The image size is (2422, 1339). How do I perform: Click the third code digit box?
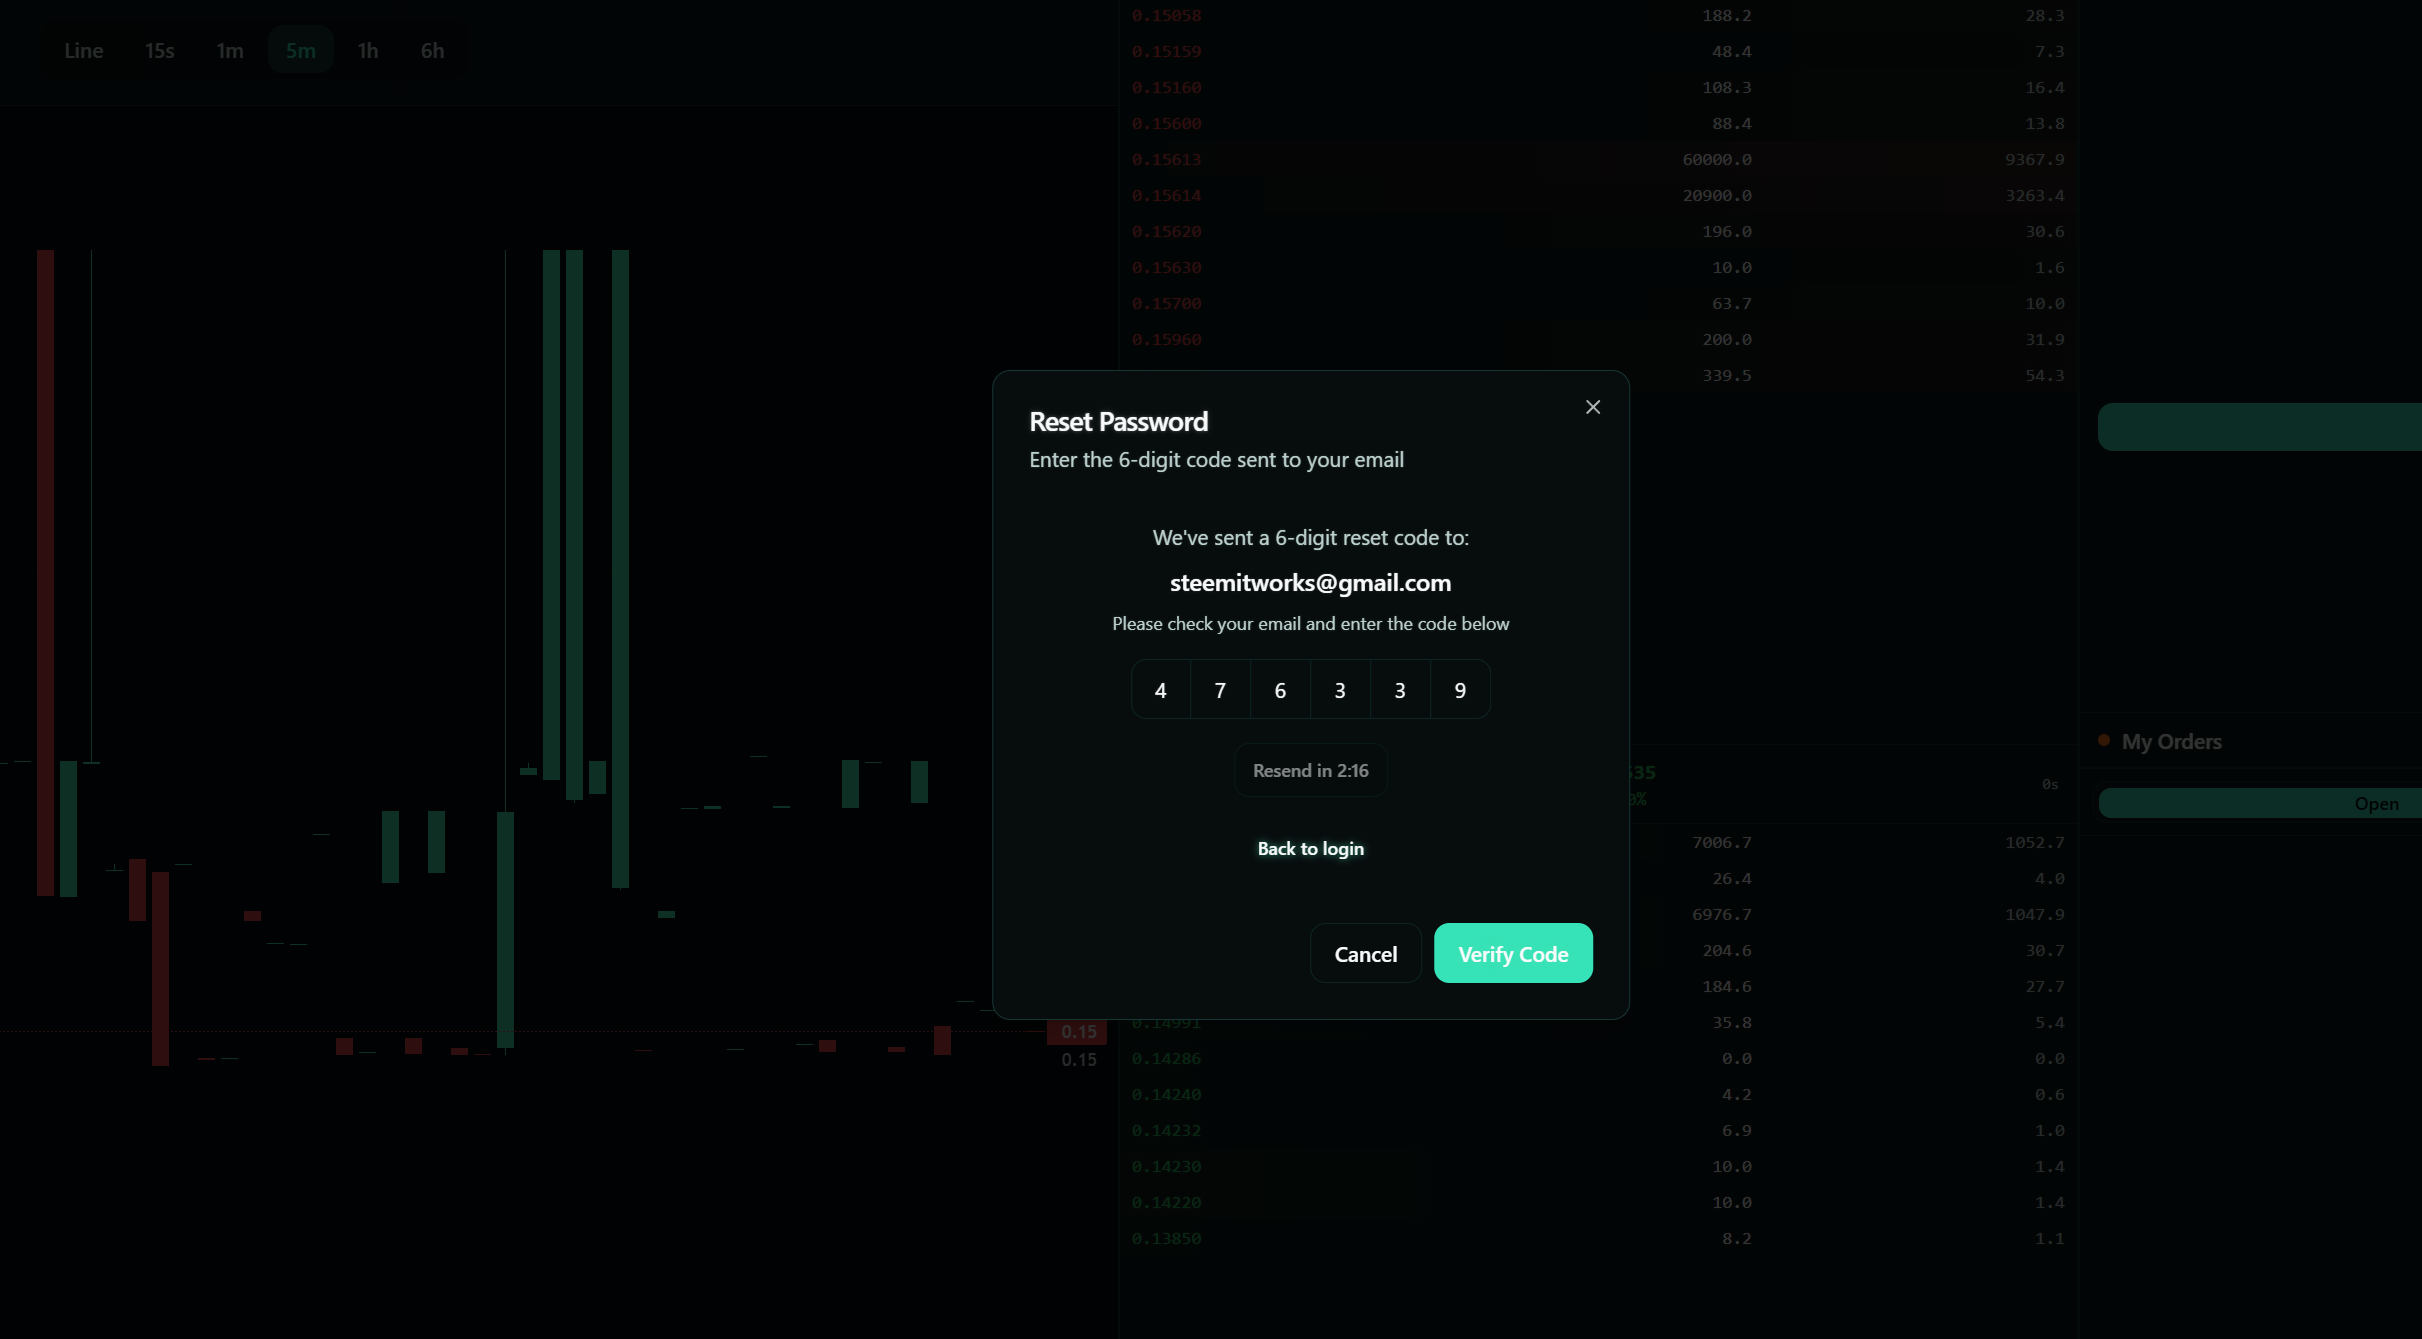[x=1280, y=689]
